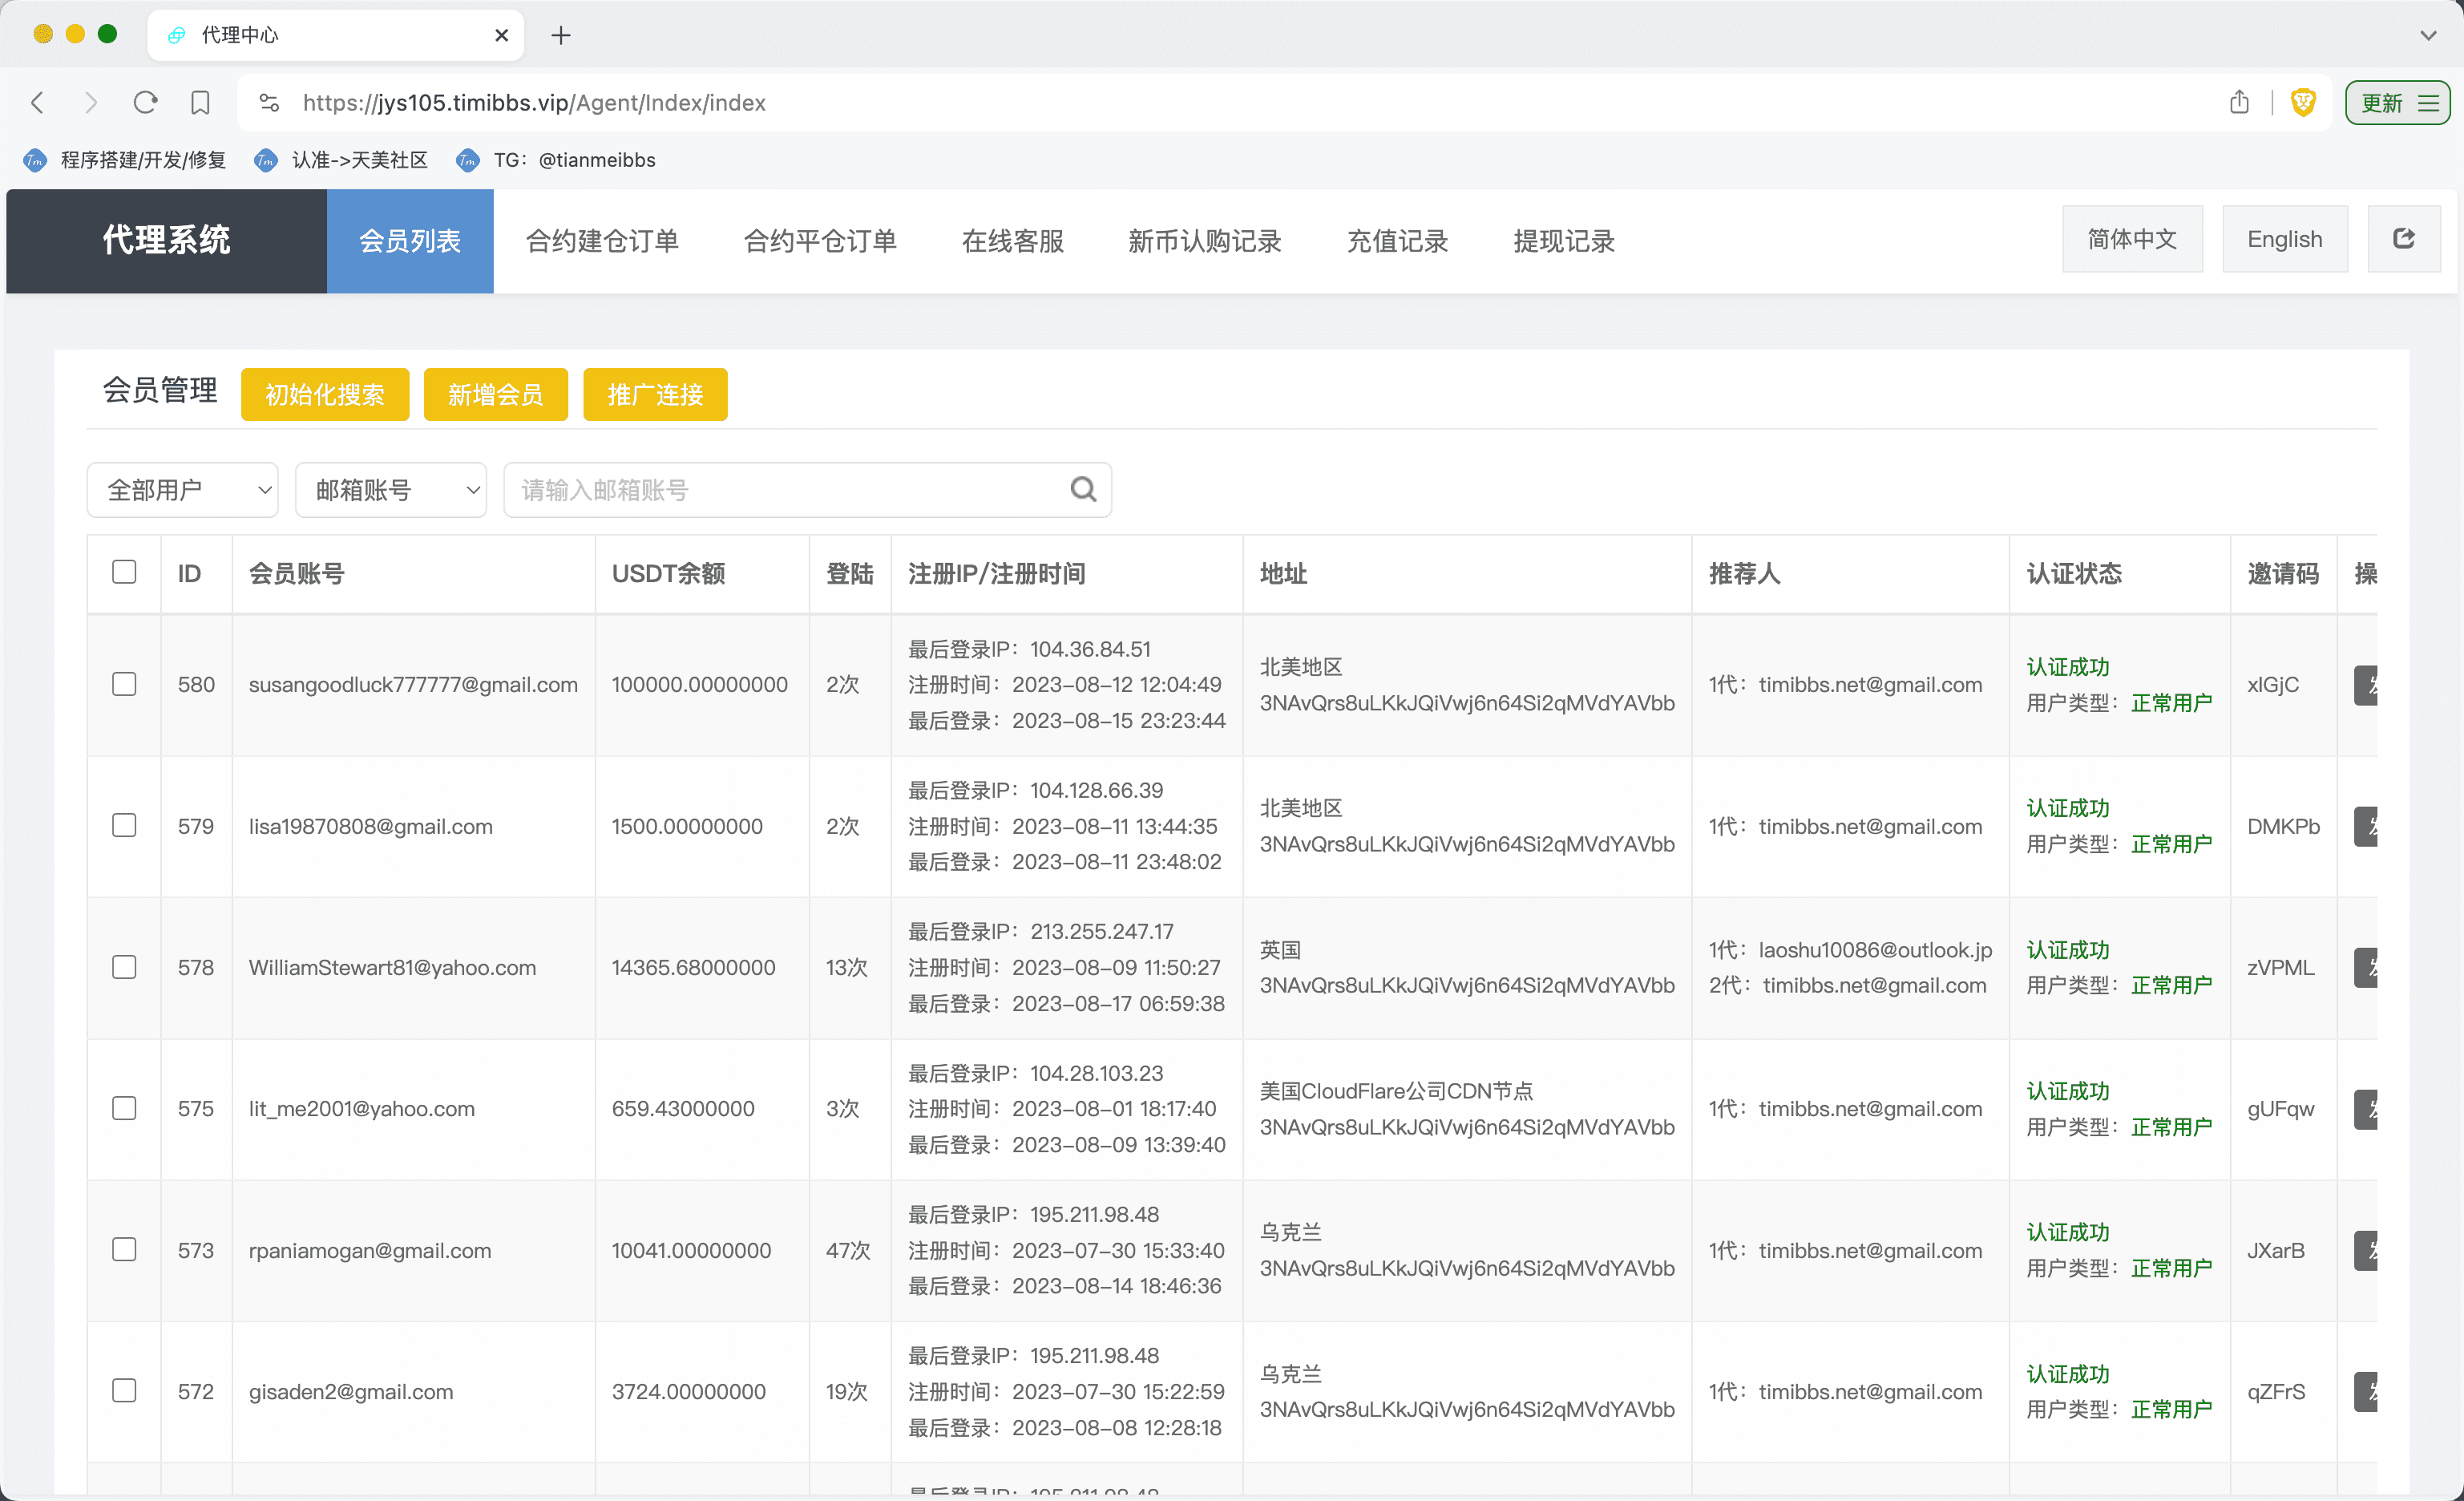Search with the magnifier icon
Viewport: 2464px width, 1501px height.
coord(1083,489)
